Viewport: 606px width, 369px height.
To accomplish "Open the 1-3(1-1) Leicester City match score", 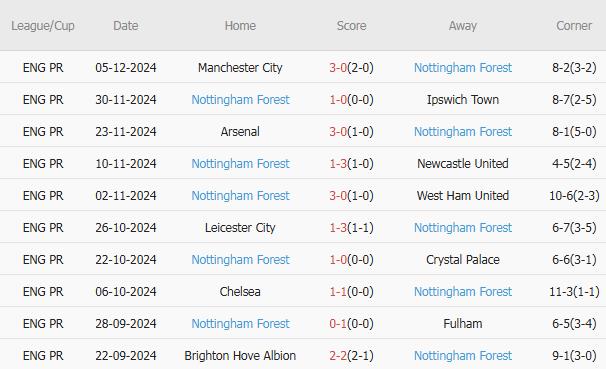I will tap(351, 228).
